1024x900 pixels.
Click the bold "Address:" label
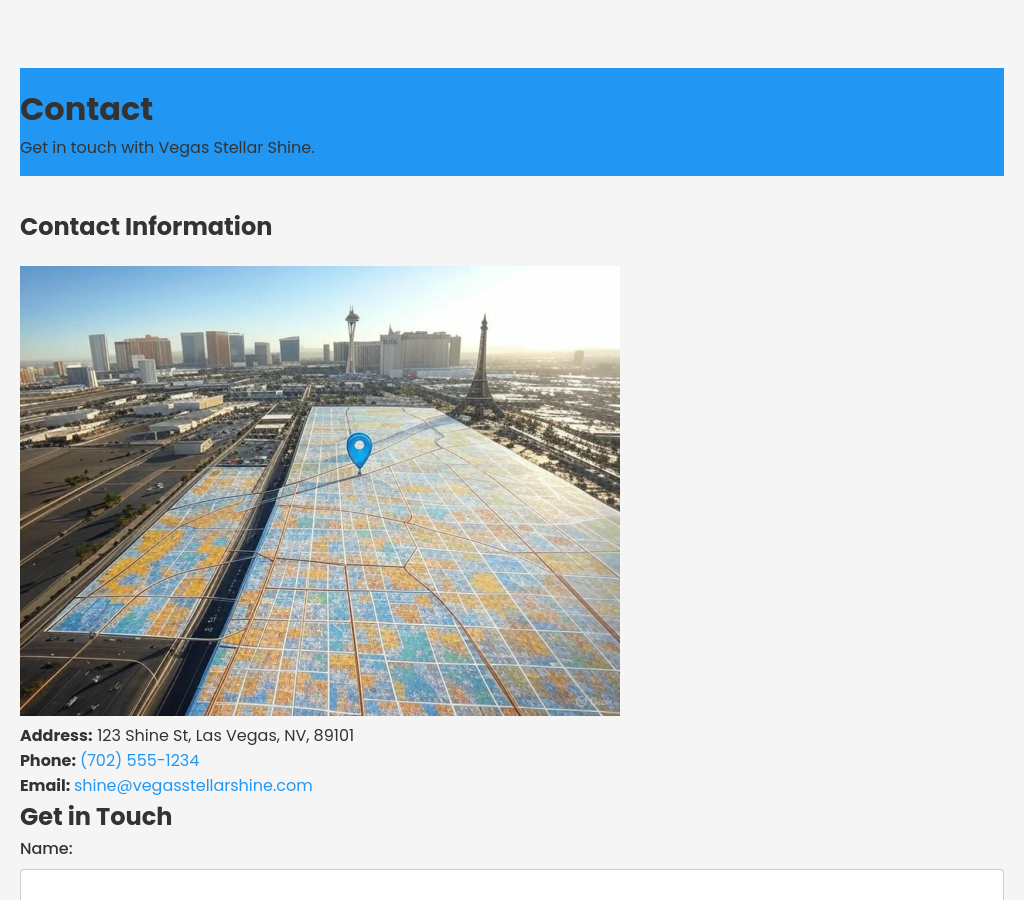56,736
